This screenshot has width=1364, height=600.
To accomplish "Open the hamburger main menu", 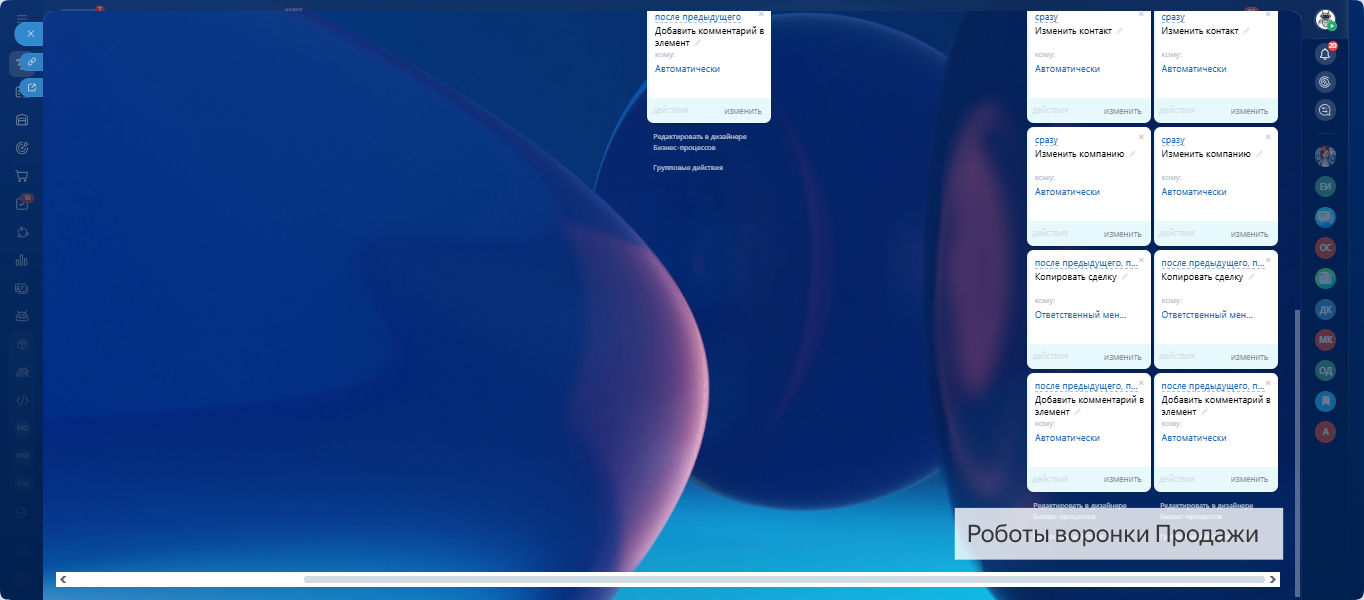I will click(22, 19).
